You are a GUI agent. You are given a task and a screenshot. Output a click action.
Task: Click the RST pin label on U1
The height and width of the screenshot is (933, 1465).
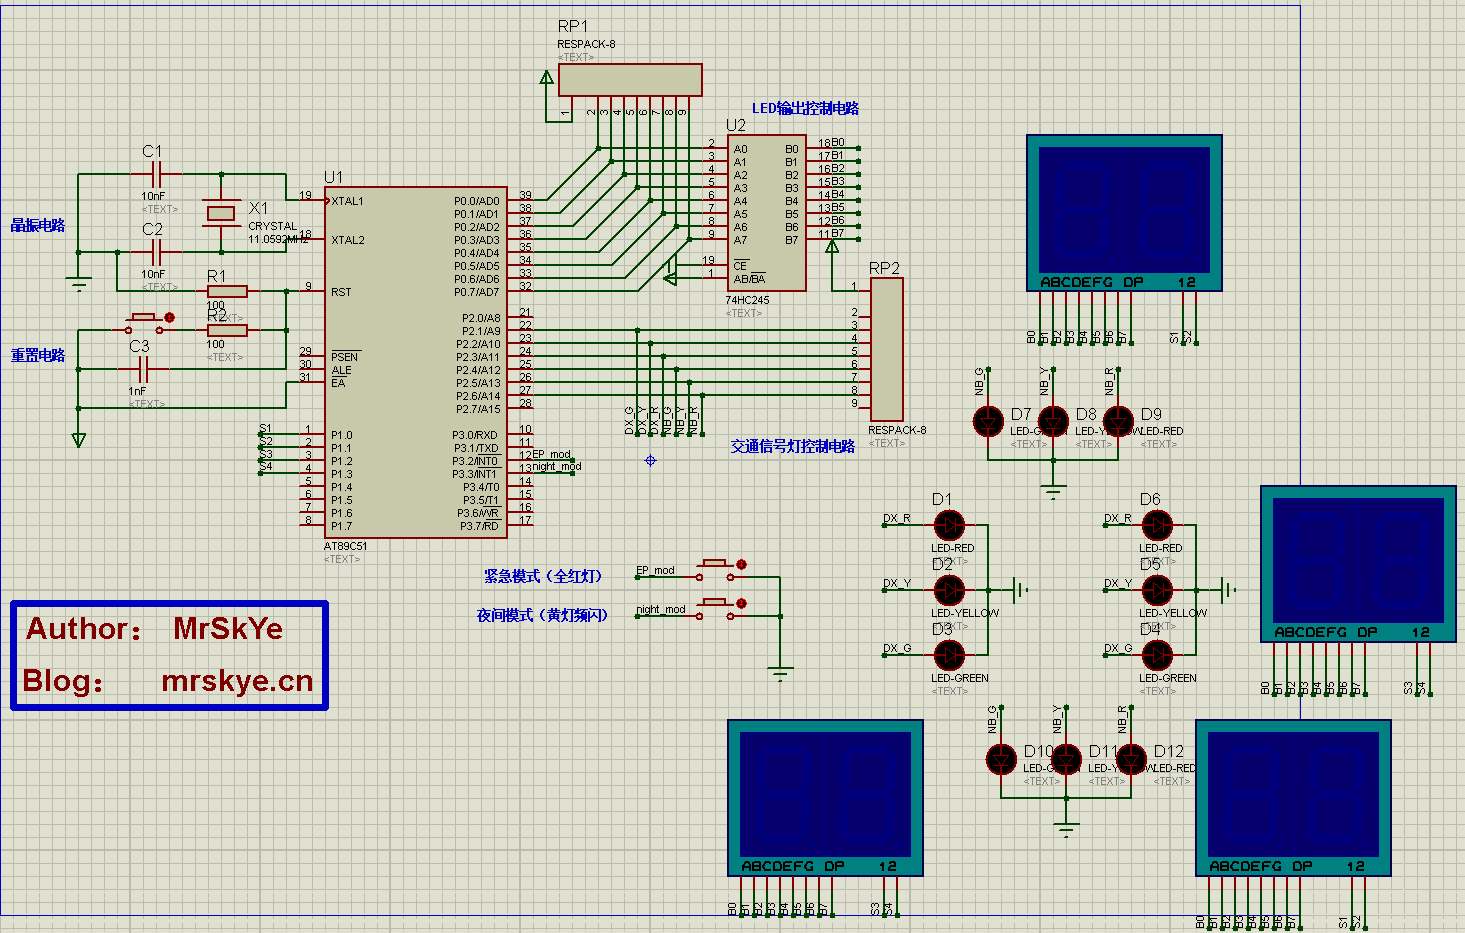pos(341,292)
